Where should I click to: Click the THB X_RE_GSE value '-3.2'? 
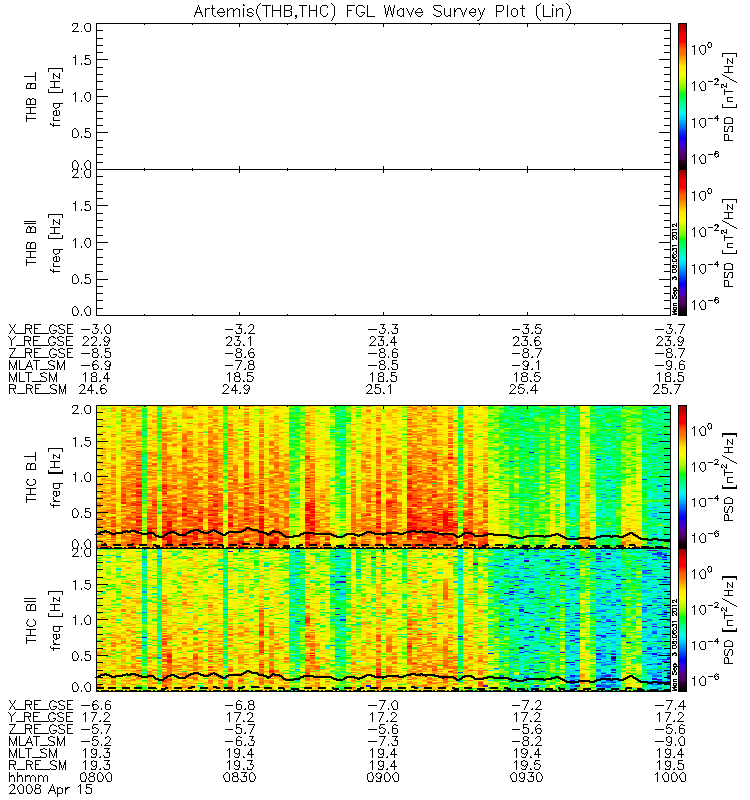coord(240,329)
